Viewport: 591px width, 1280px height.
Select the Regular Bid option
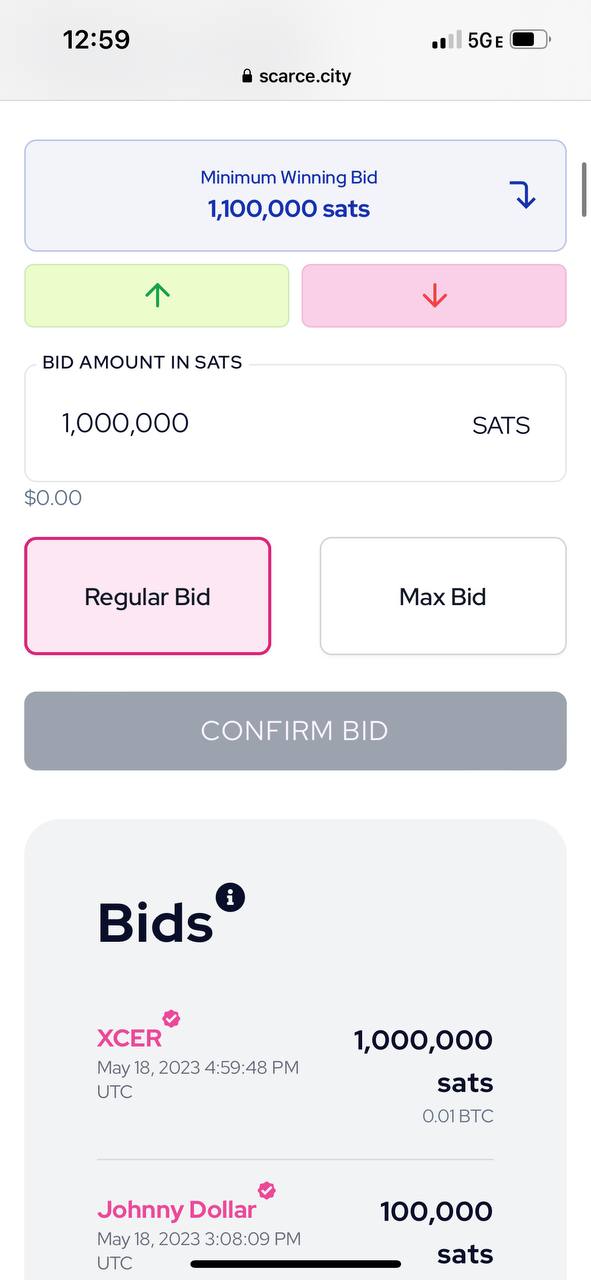click(147, 596)
